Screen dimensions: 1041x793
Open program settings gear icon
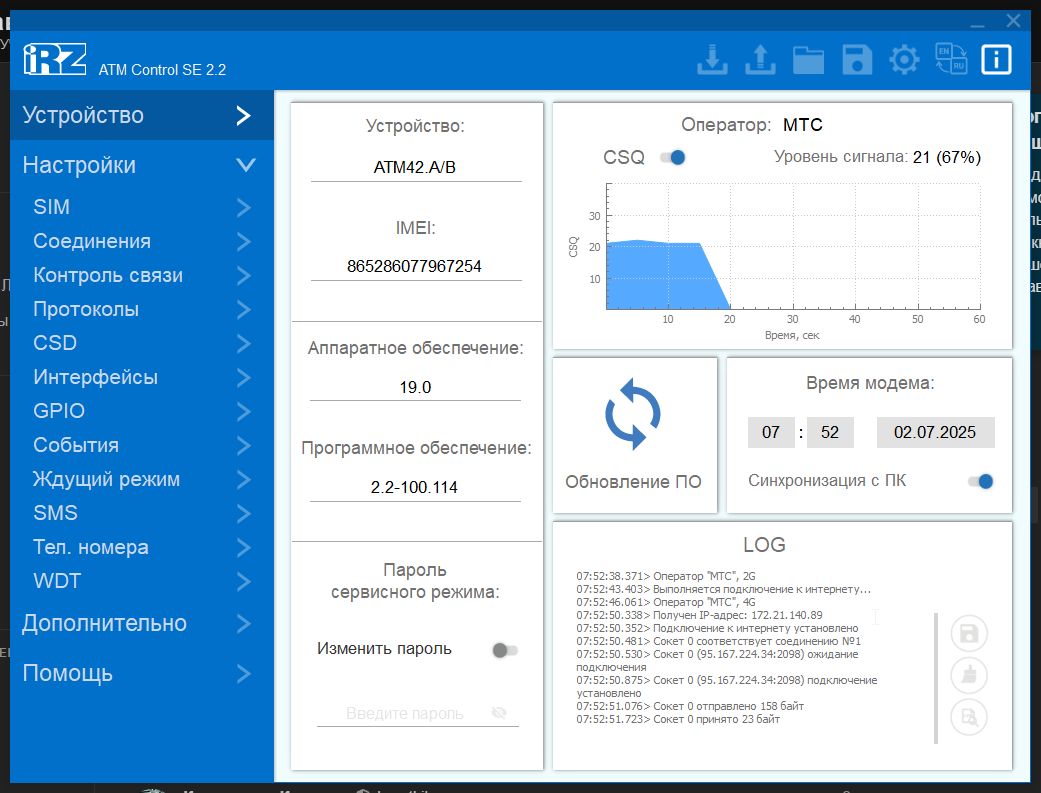pos(904,60)
